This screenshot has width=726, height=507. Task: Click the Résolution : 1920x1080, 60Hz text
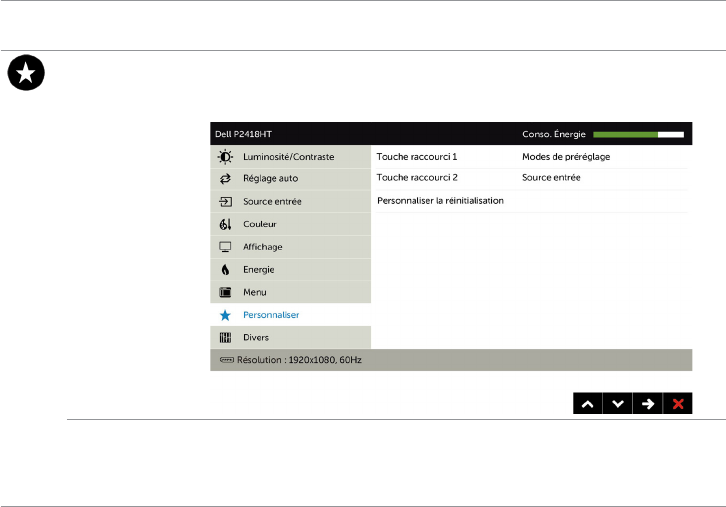point(299,360)
